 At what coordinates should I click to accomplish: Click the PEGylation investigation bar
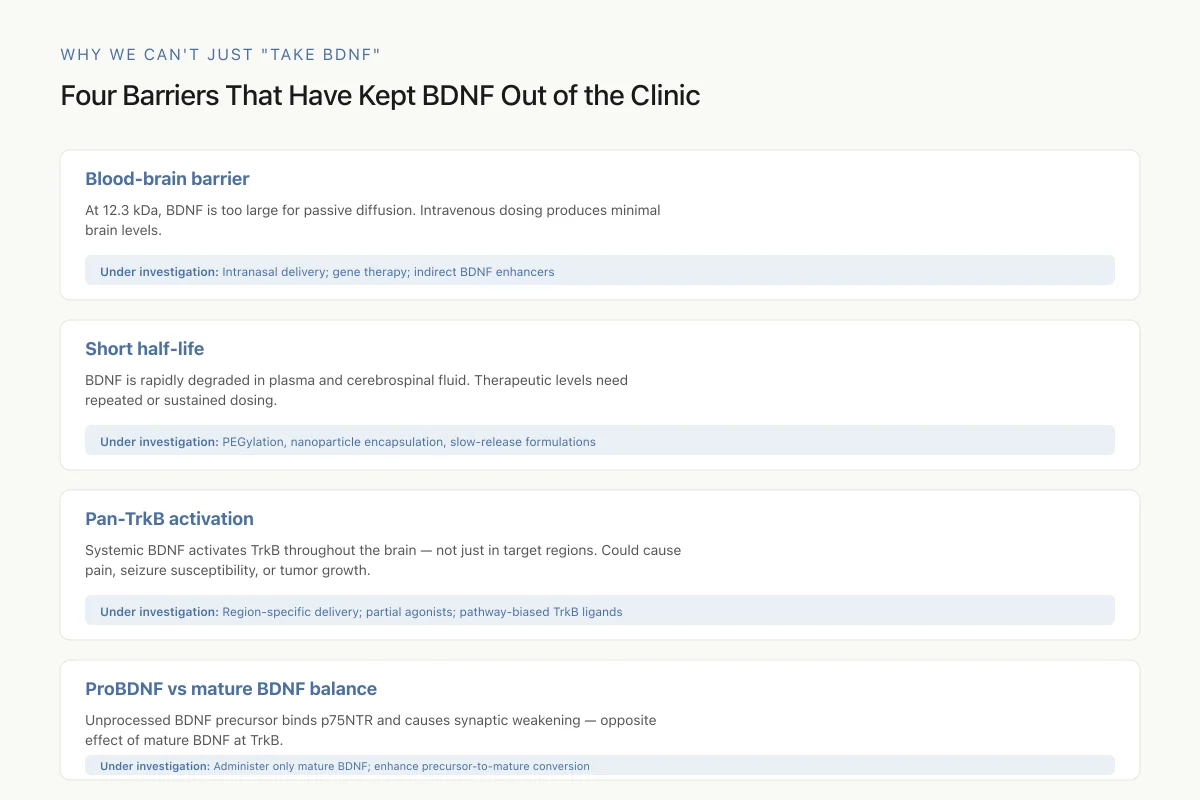point(600,440)
